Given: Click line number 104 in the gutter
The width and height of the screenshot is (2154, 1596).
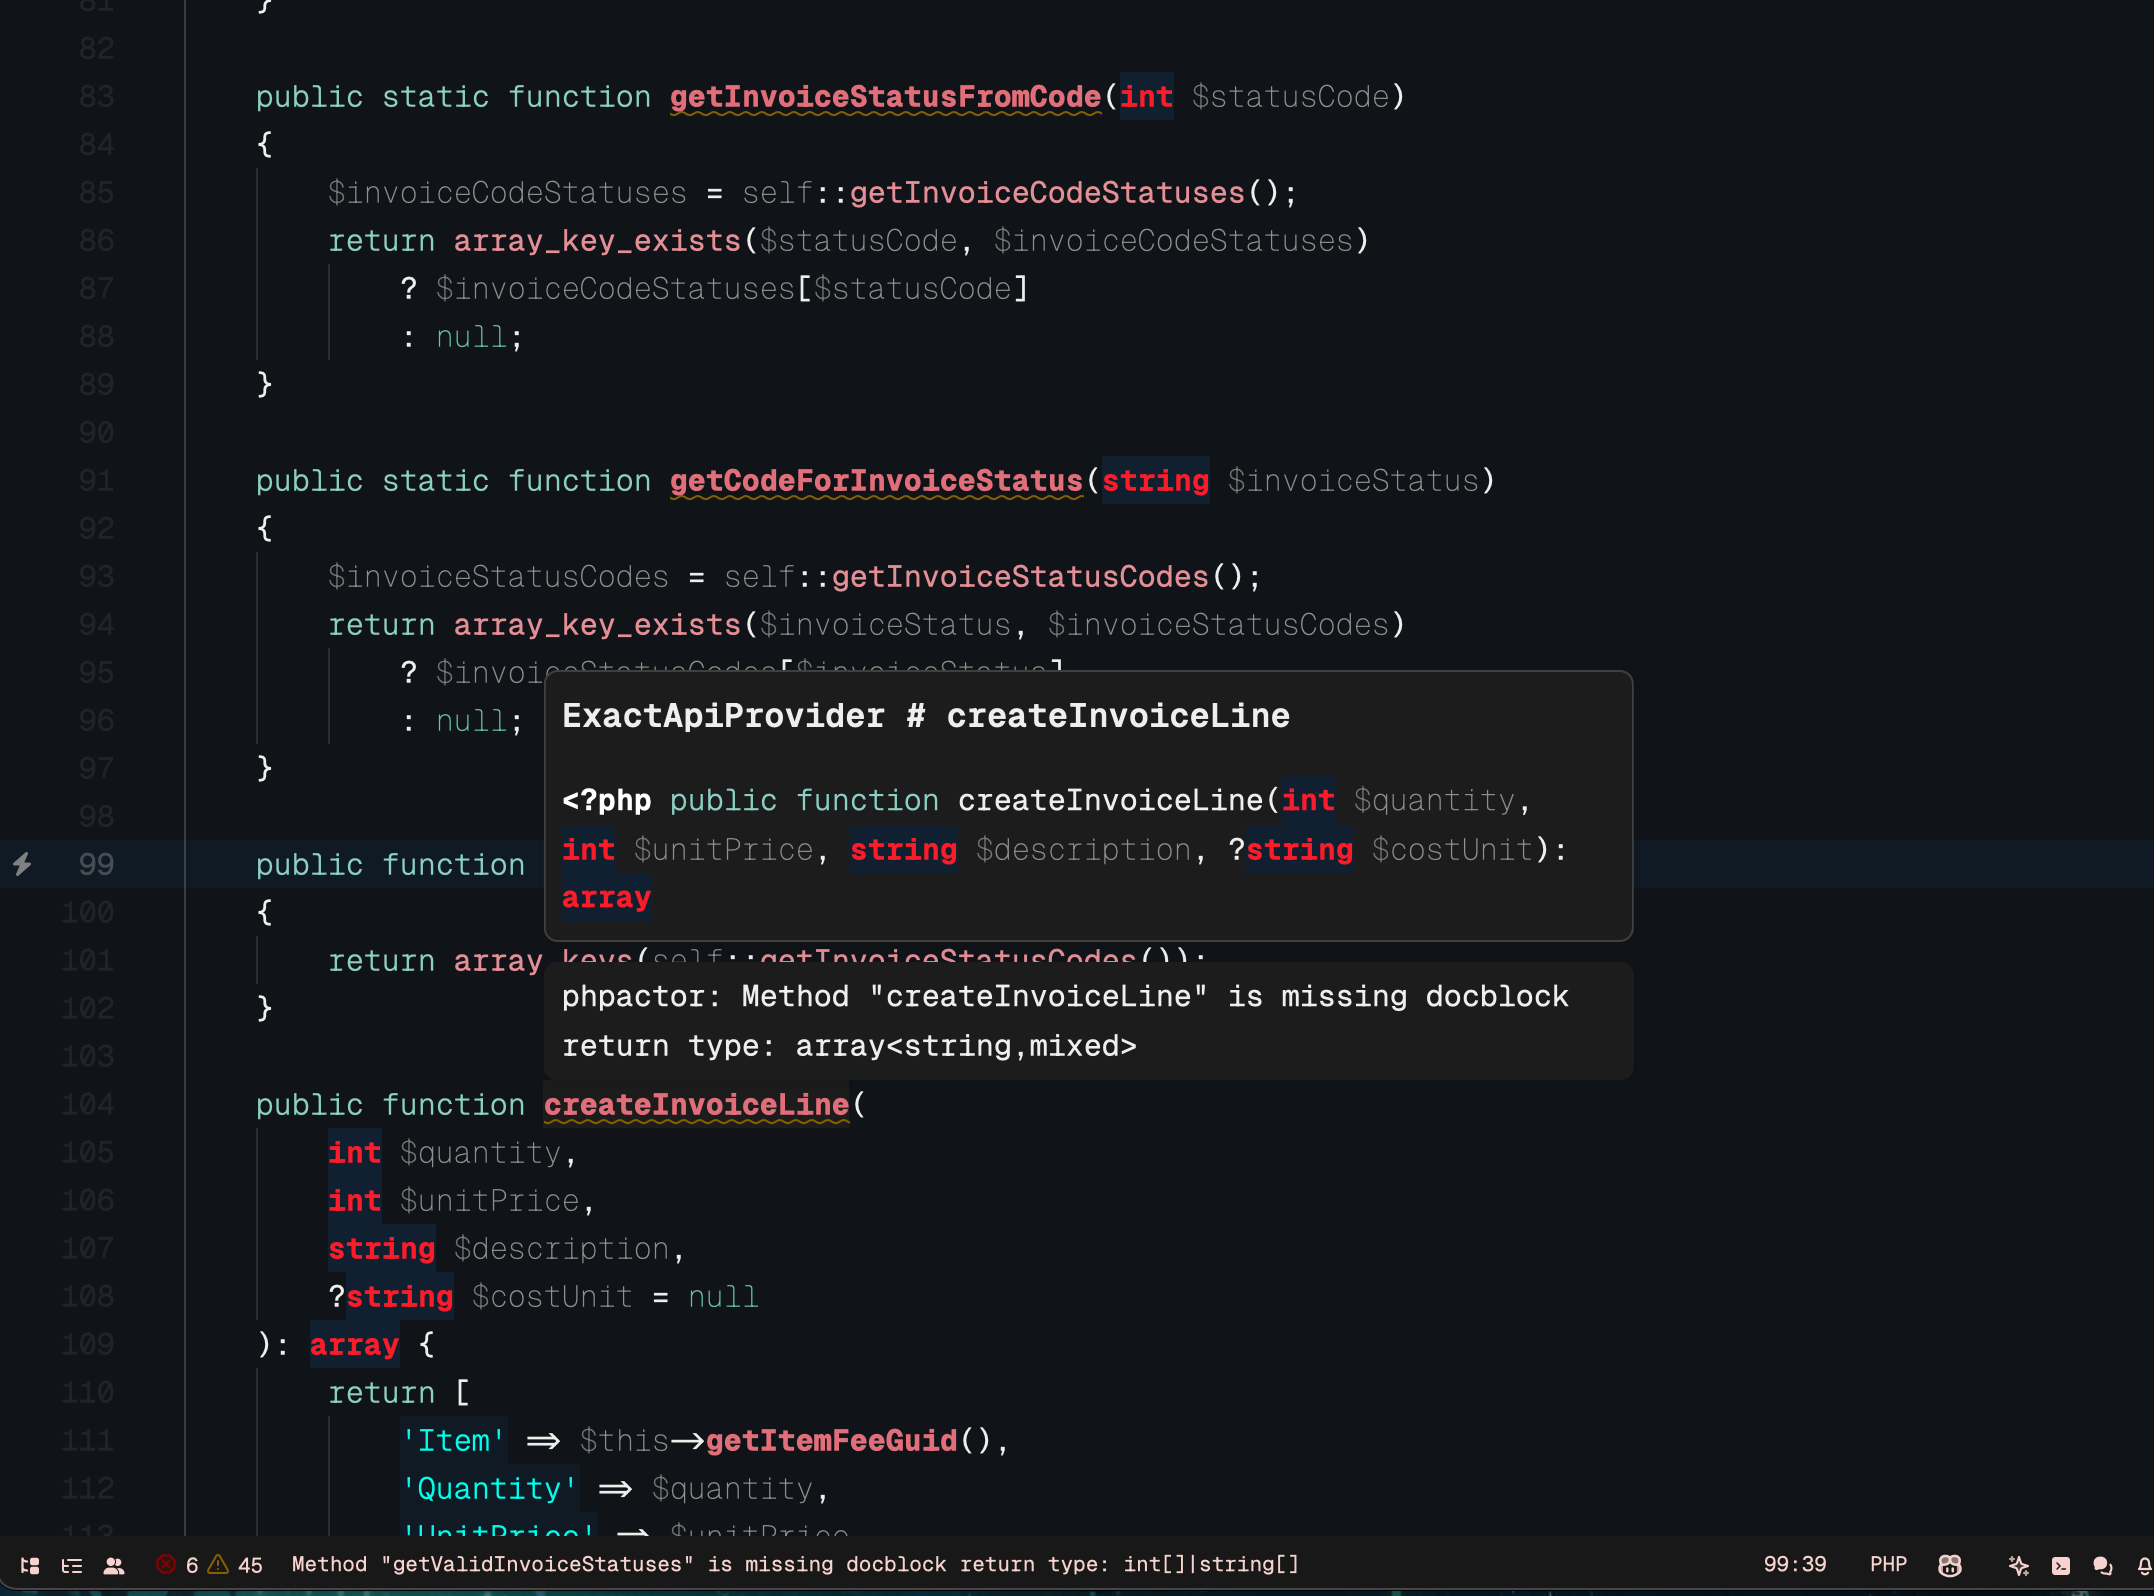Looking at the screenshot, I should [x=88, y=1105].
